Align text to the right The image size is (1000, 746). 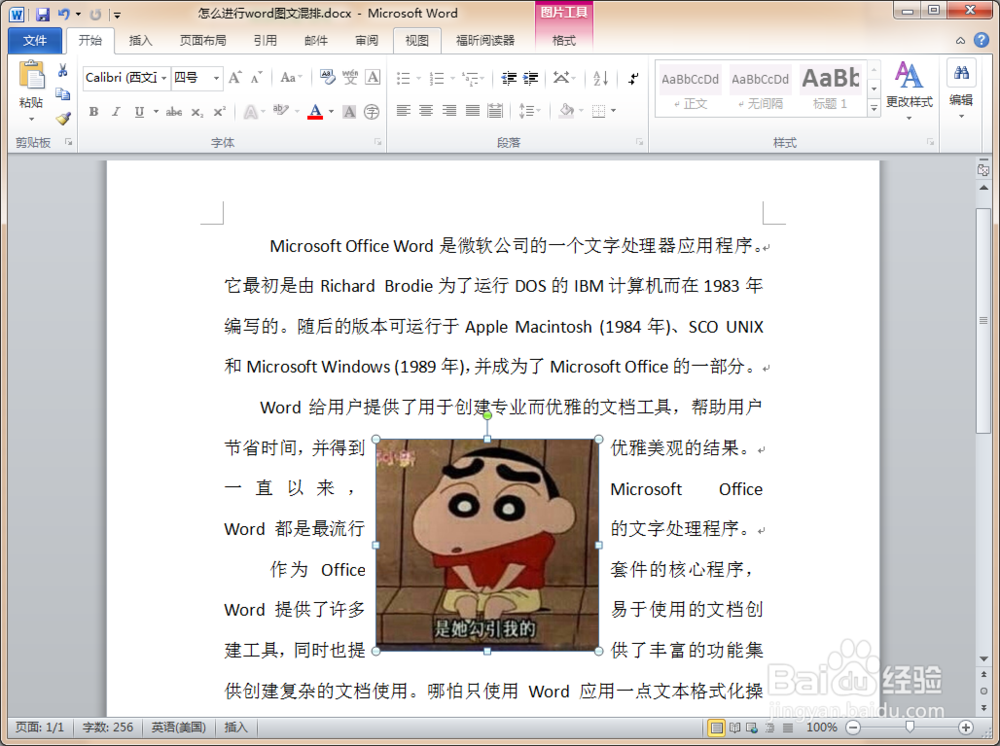click(449, 111)
